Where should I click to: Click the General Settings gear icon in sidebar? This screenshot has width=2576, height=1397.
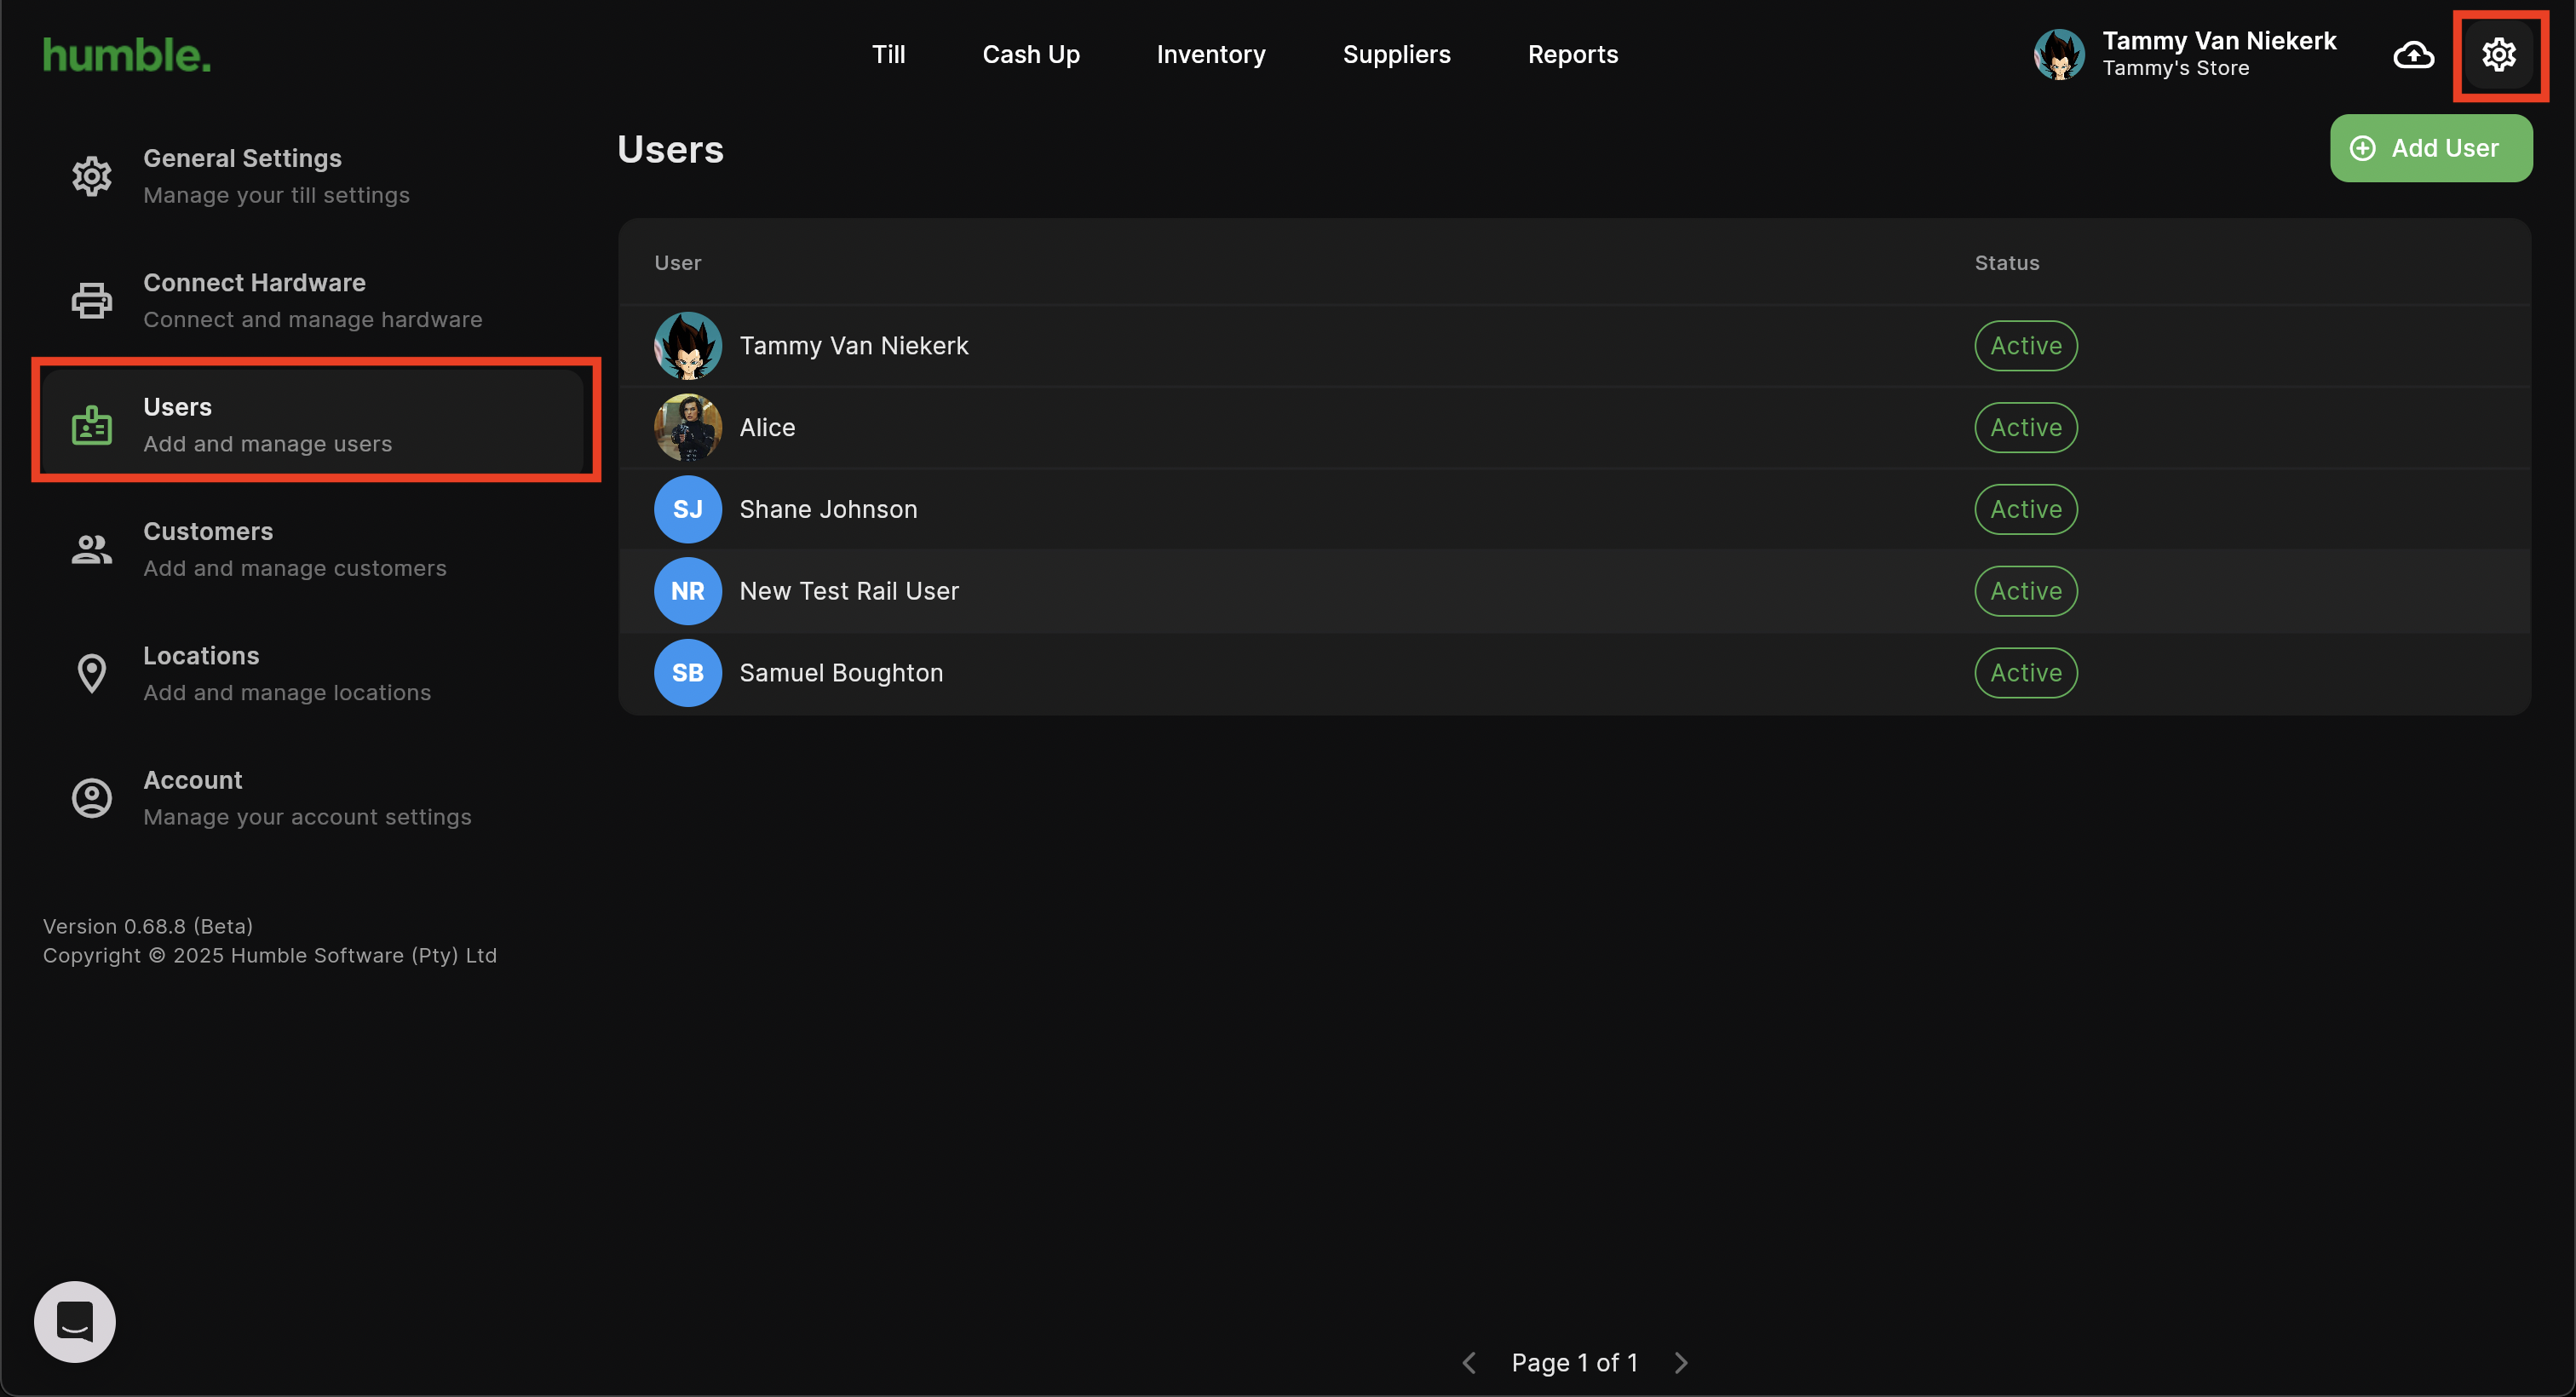(x=92, y=176)
